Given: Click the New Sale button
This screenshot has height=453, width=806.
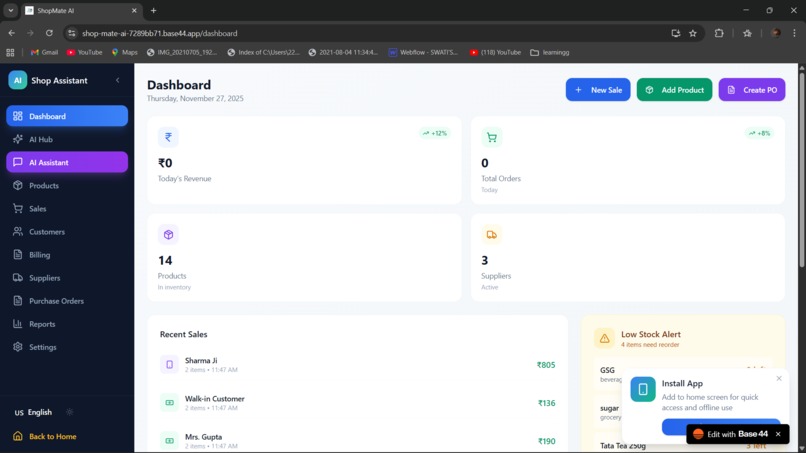Looking at the screenshot, I should [598, 89].
